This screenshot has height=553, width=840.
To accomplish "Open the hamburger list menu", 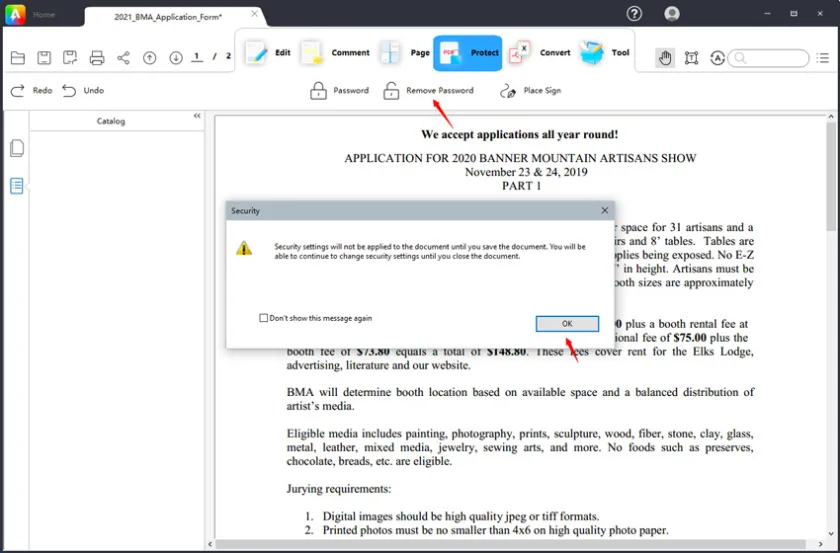I will click(x=823, y=58).
